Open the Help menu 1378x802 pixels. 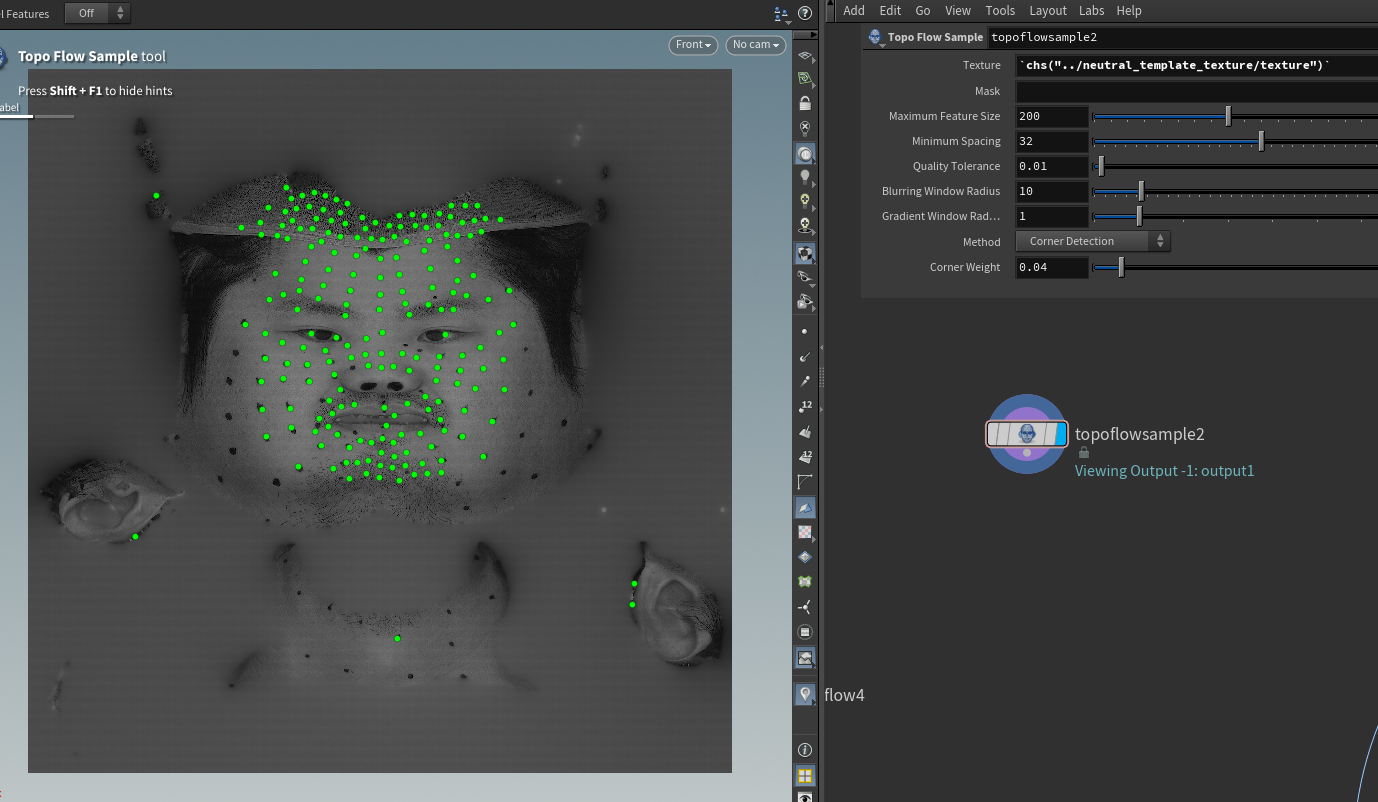click(x=1129, y=10)
